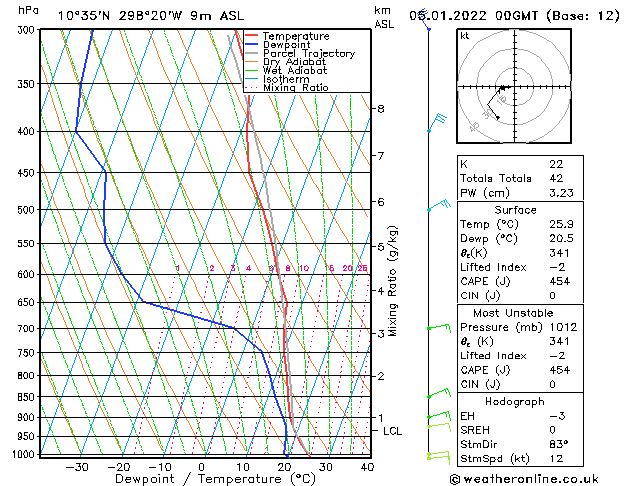Click the 500 hPa pressure axis label
Viewport: 629px width, 486px height.
point(28,210)
